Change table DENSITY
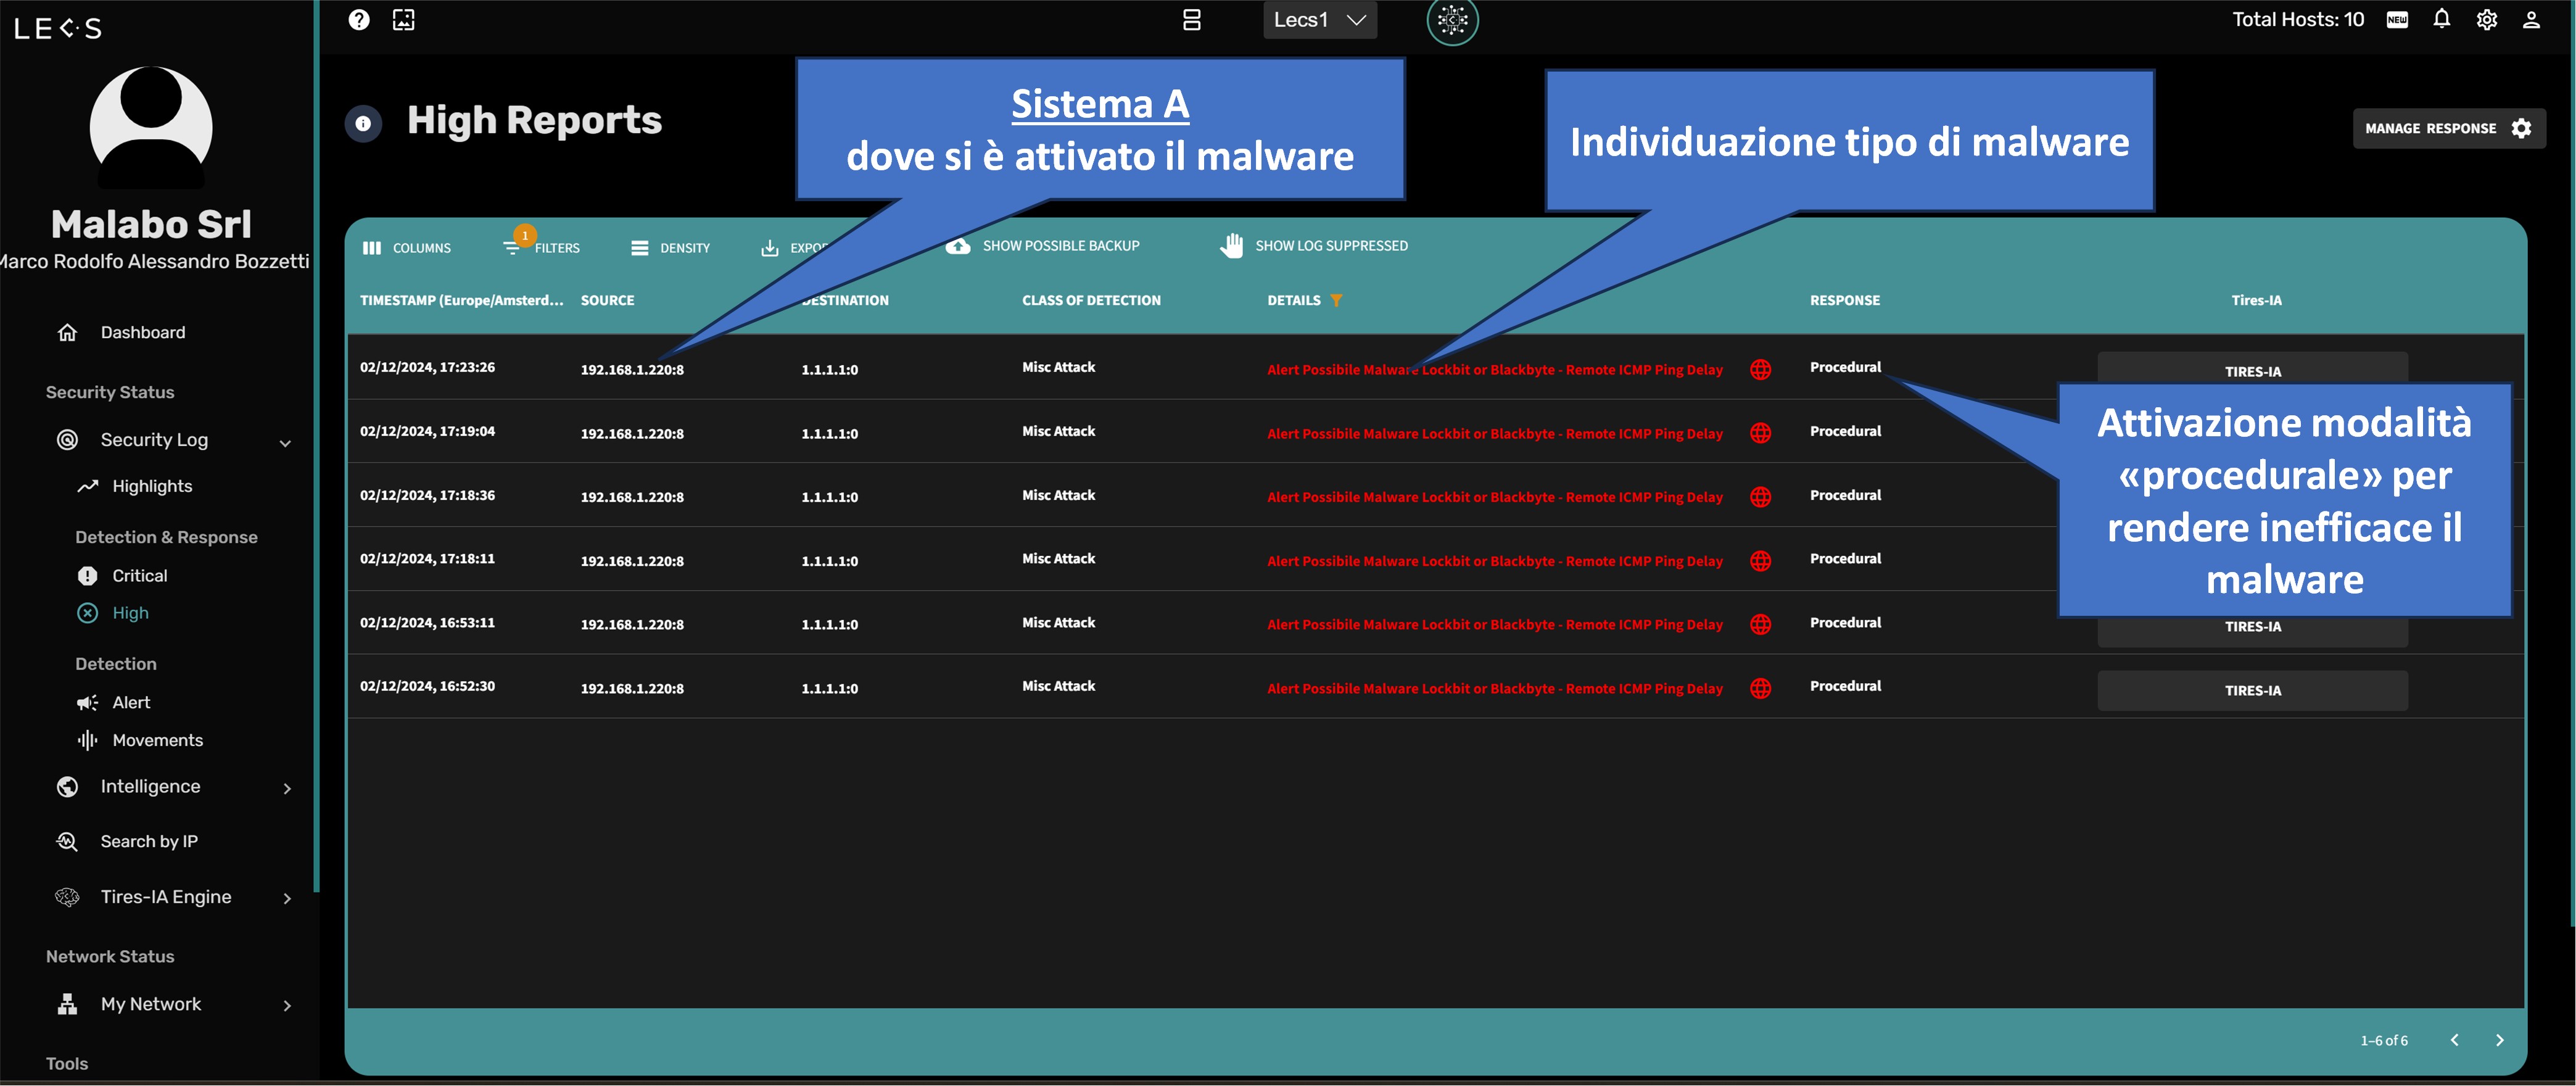Image resolution: width=2576 pixels, height=1086 pixels. [x=670, y=248]
